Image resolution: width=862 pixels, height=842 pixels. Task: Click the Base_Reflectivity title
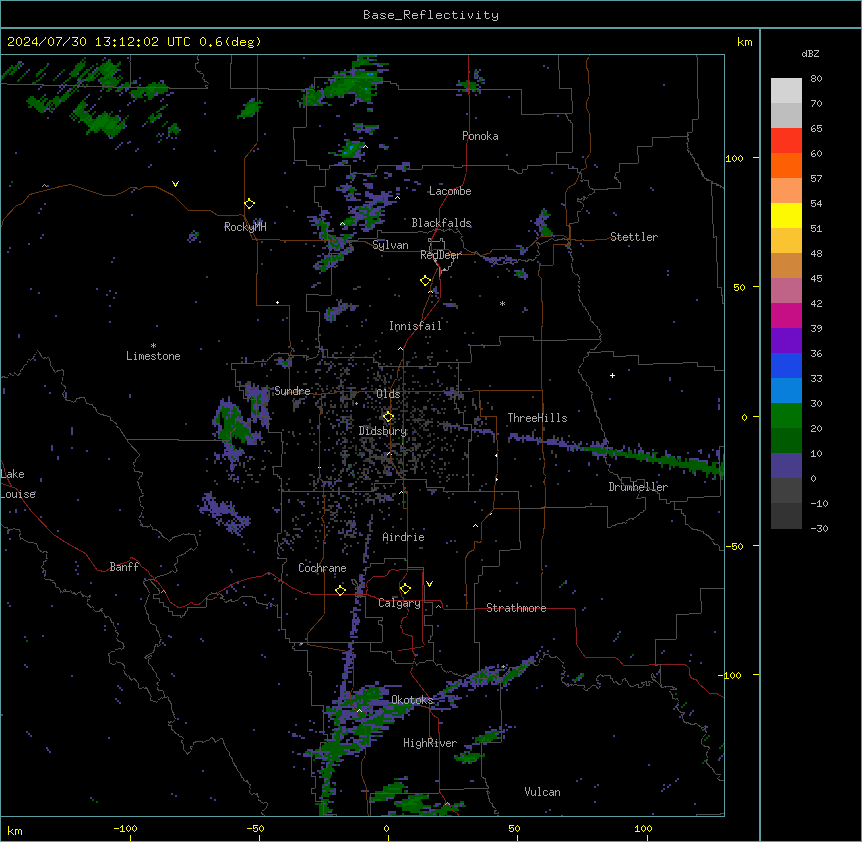click(x=431, y=15)
